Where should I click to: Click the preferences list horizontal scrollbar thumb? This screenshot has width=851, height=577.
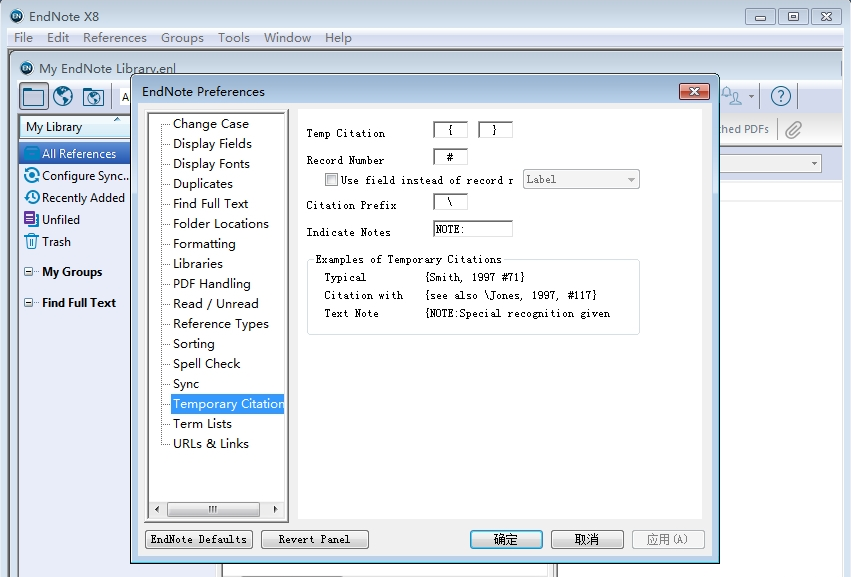point(213,509)
